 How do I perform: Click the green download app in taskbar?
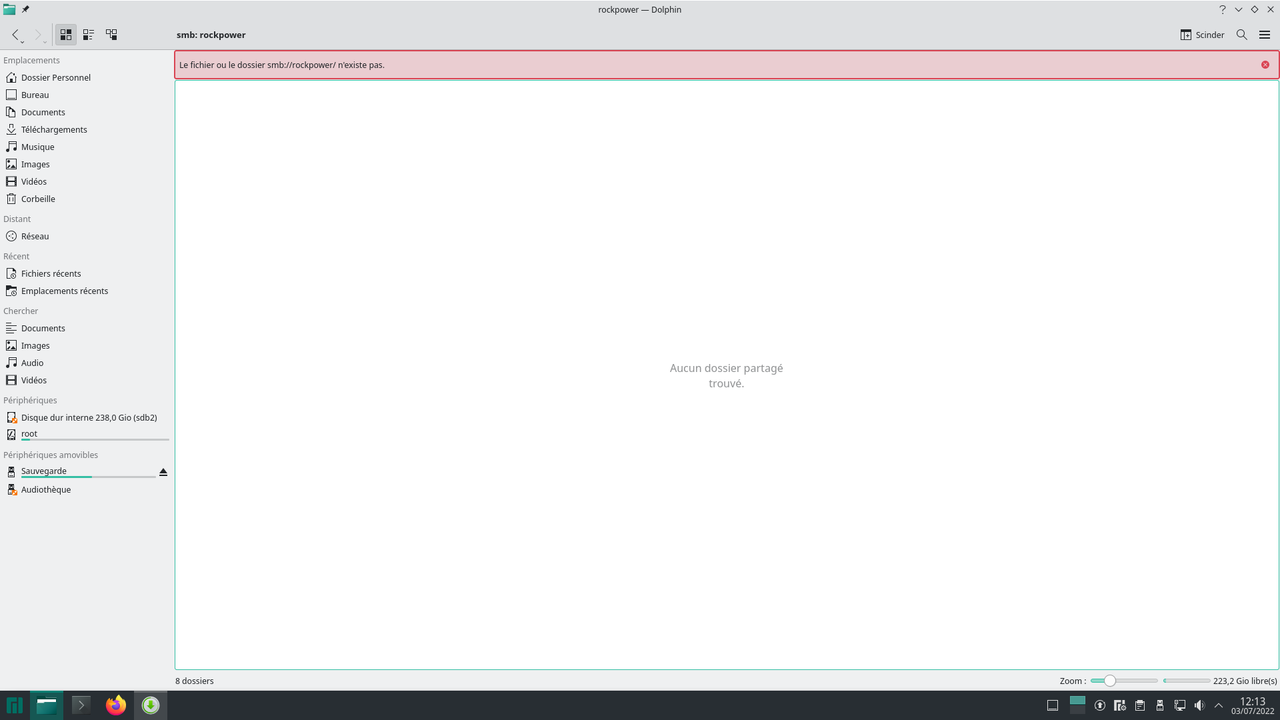coord(150,705)
